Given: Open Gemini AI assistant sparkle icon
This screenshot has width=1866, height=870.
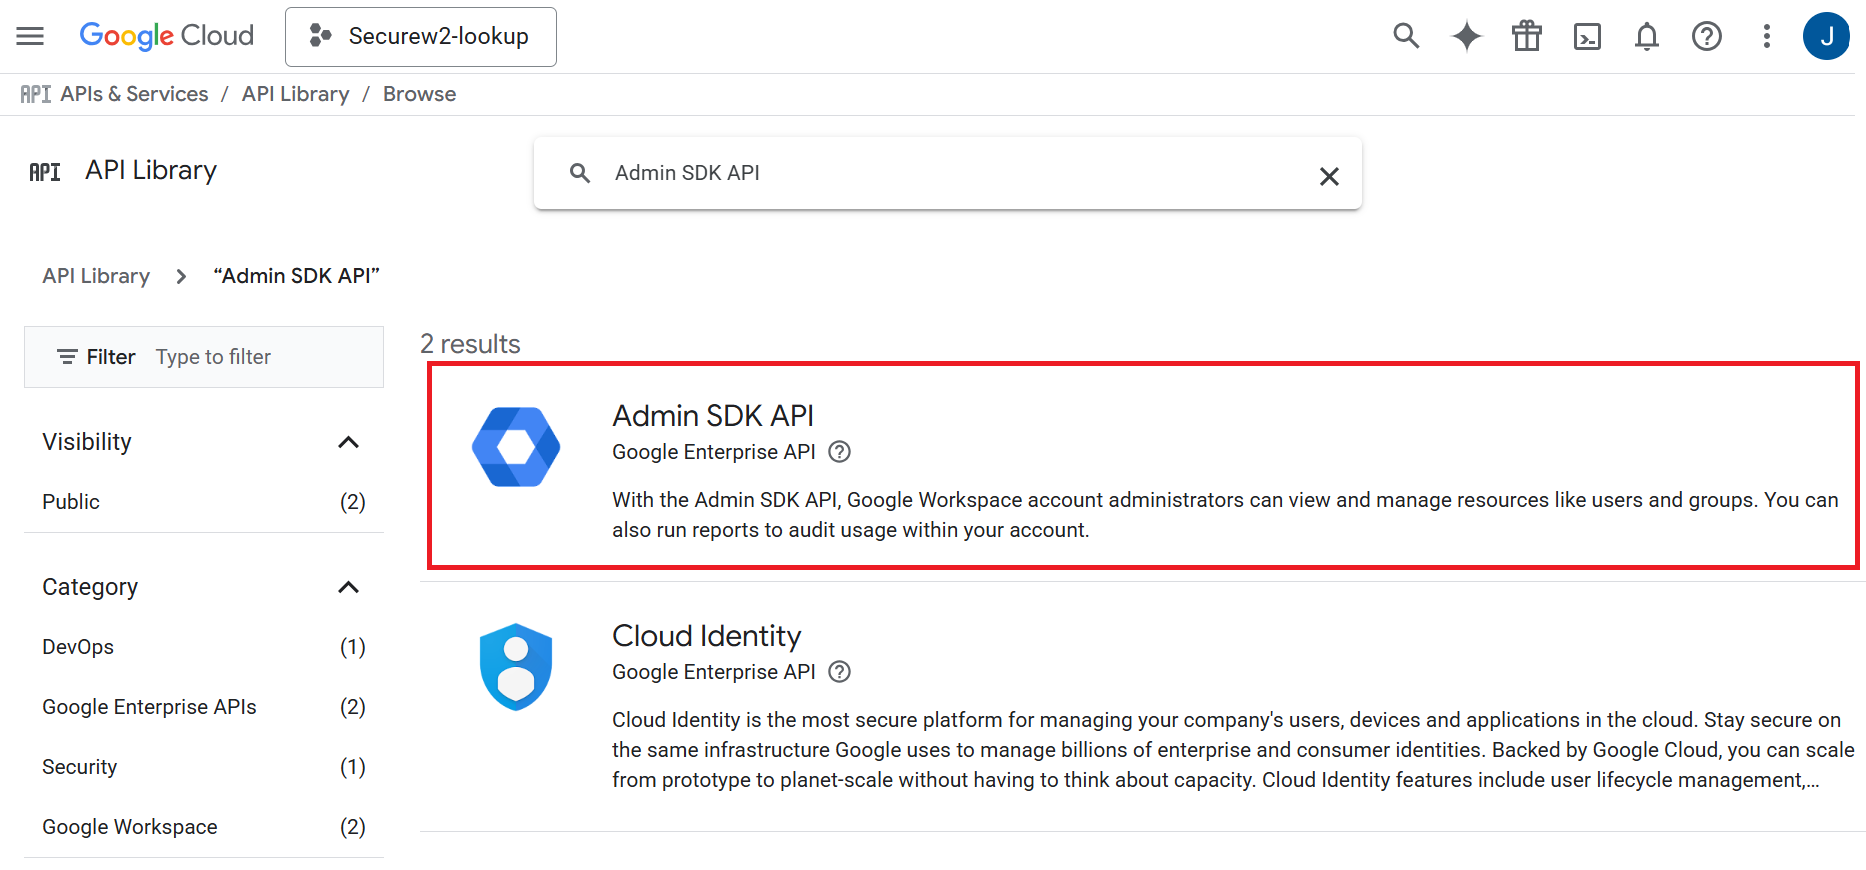Looking at the screenshot, I should pyautogui.click(x=1466, y=36).
